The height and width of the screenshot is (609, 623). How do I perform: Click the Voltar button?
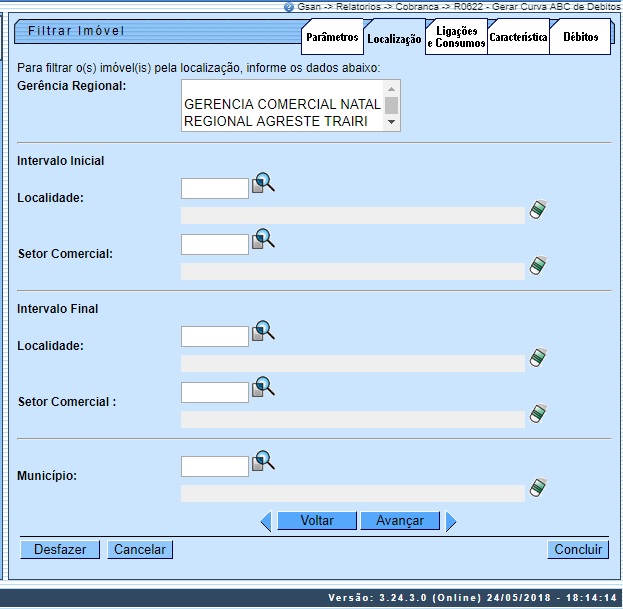pos(317,520)
